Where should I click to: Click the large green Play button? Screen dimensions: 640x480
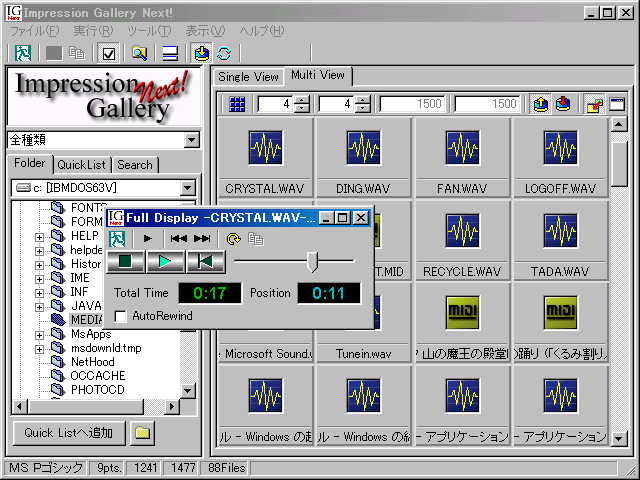165,262
